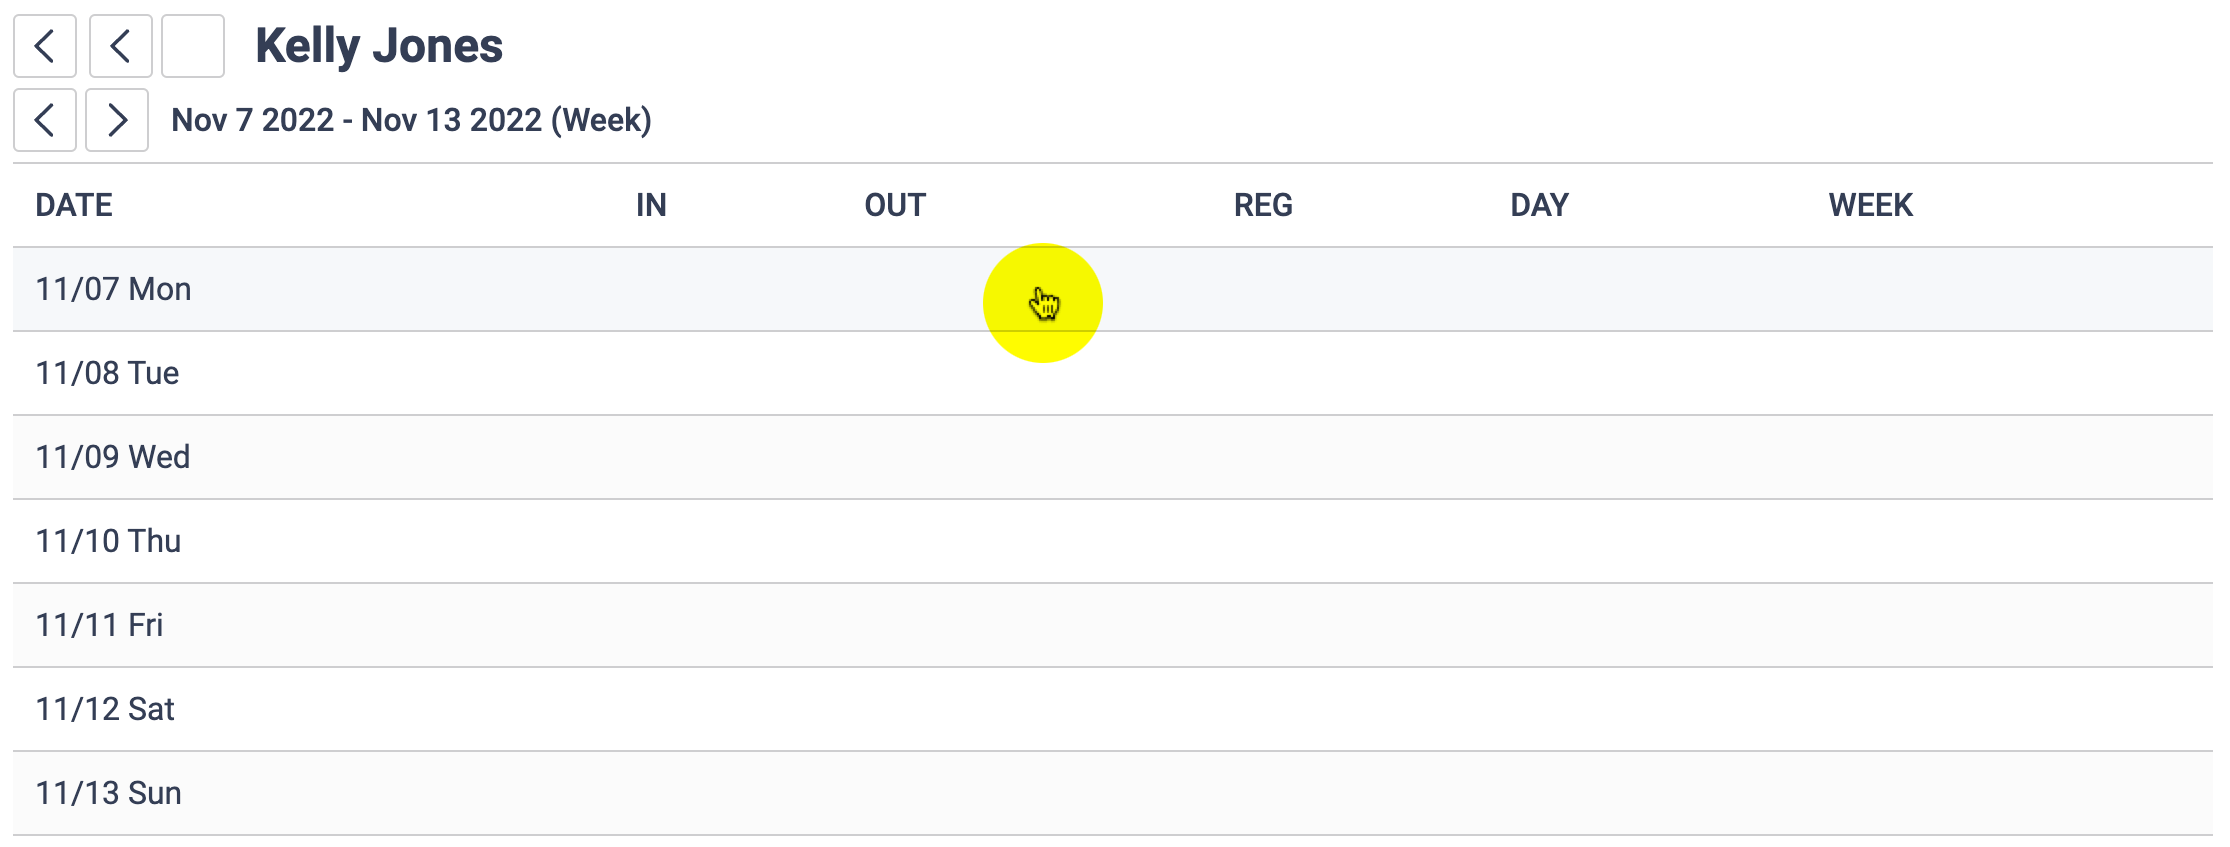Advance to the next week
The image size is (2230, 847).
(x=117, y=120)
